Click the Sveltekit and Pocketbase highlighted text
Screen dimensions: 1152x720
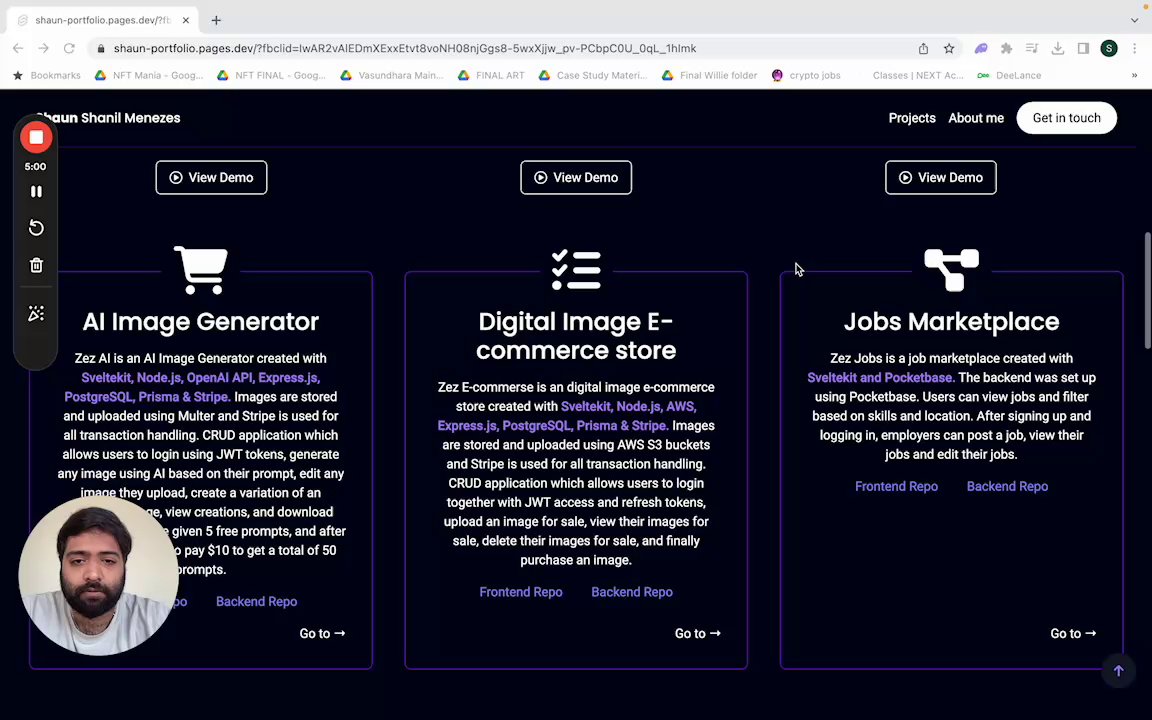coord(881,378)
